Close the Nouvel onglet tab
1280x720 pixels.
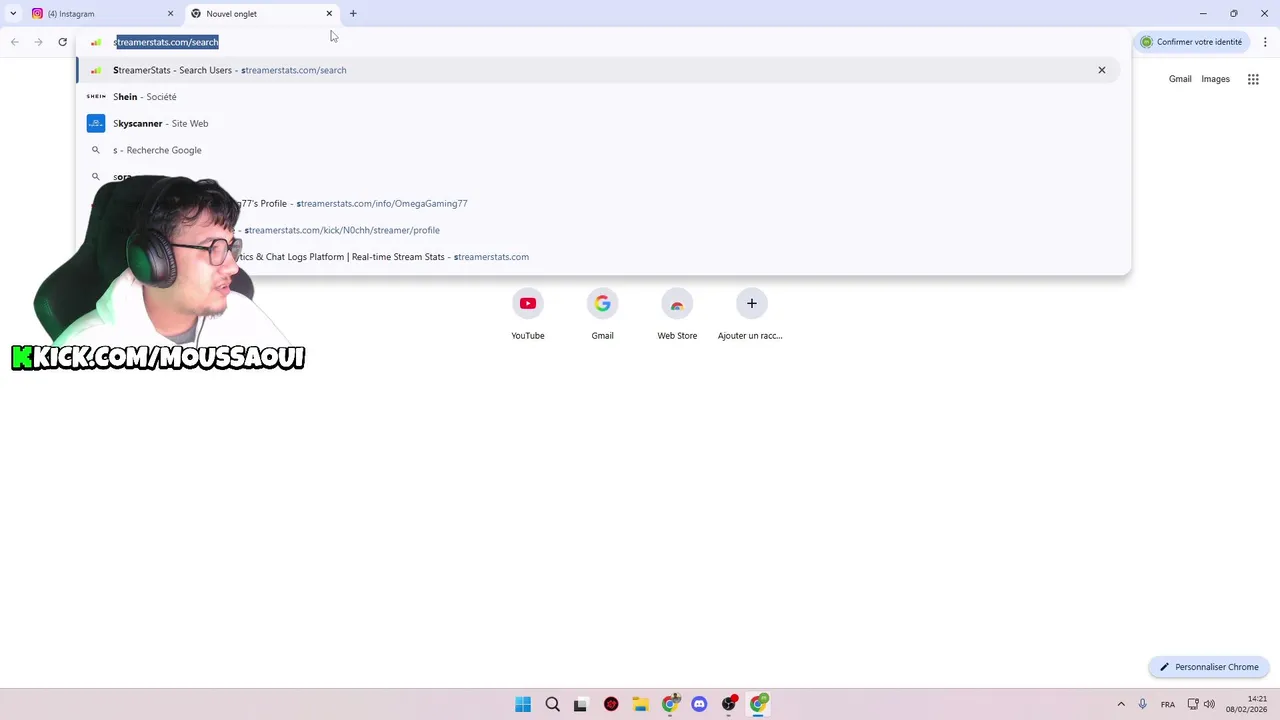(x=329, y=14)
